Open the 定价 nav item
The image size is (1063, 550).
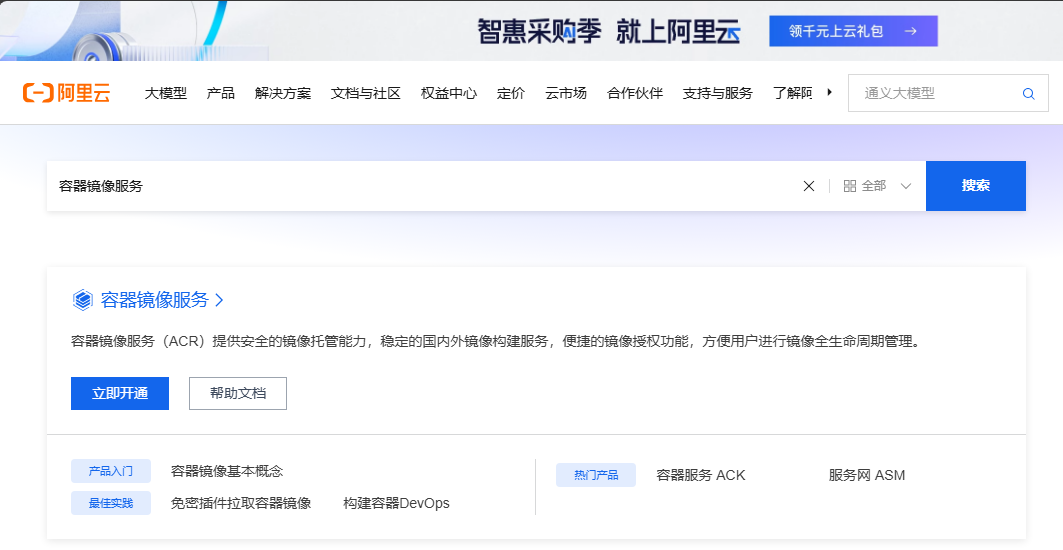pos(510,94)
